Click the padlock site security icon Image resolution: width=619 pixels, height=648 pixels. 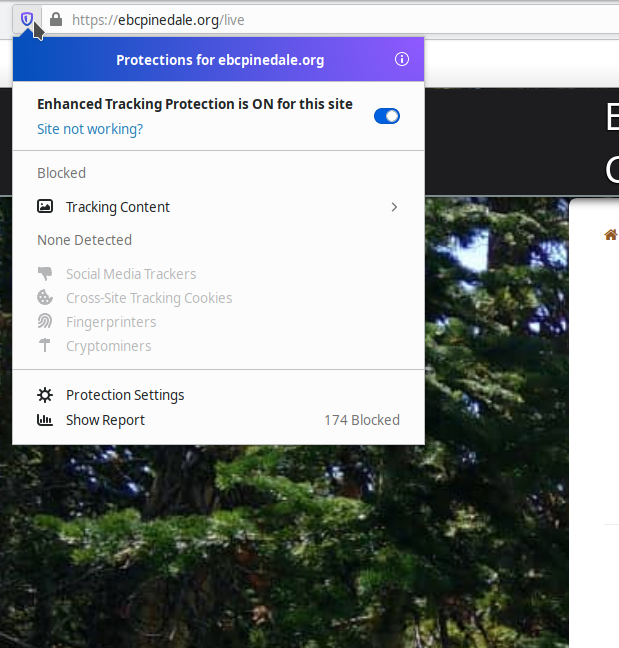56,19
